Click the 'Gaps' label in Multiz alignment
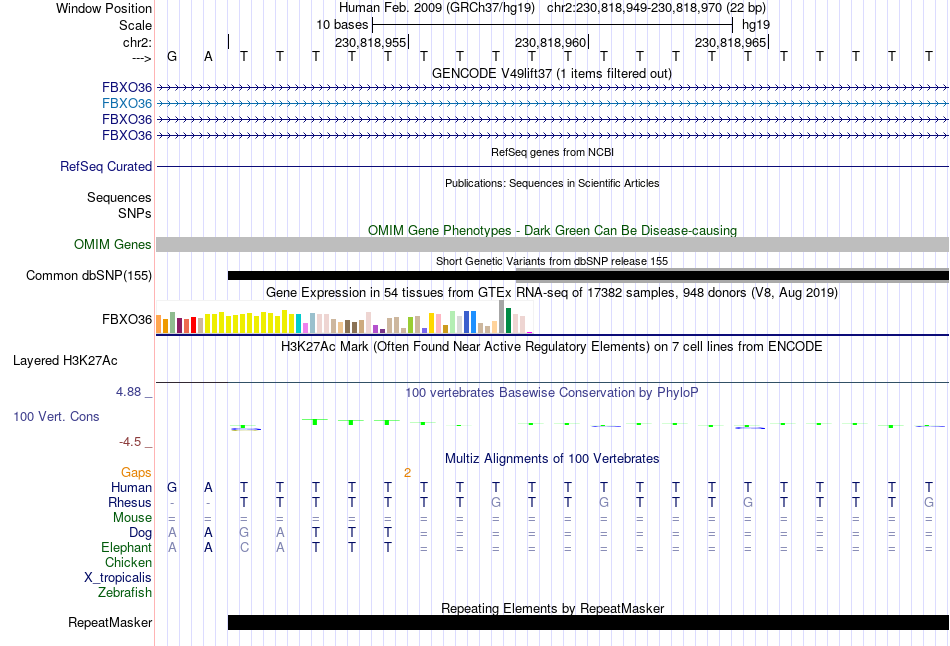The image size is (950, 646). coord(136,472)
